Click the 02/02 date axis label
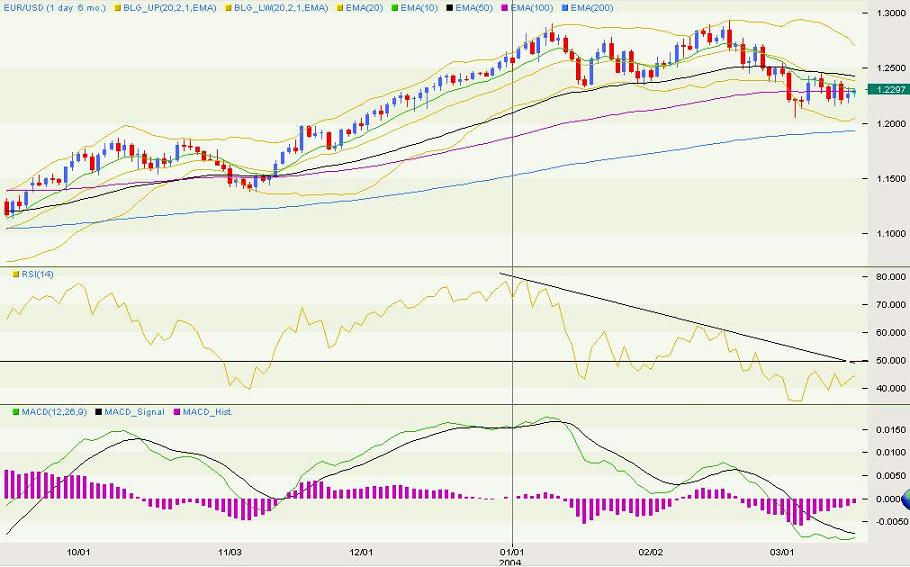910x567 pixels. tap(651, 552)
